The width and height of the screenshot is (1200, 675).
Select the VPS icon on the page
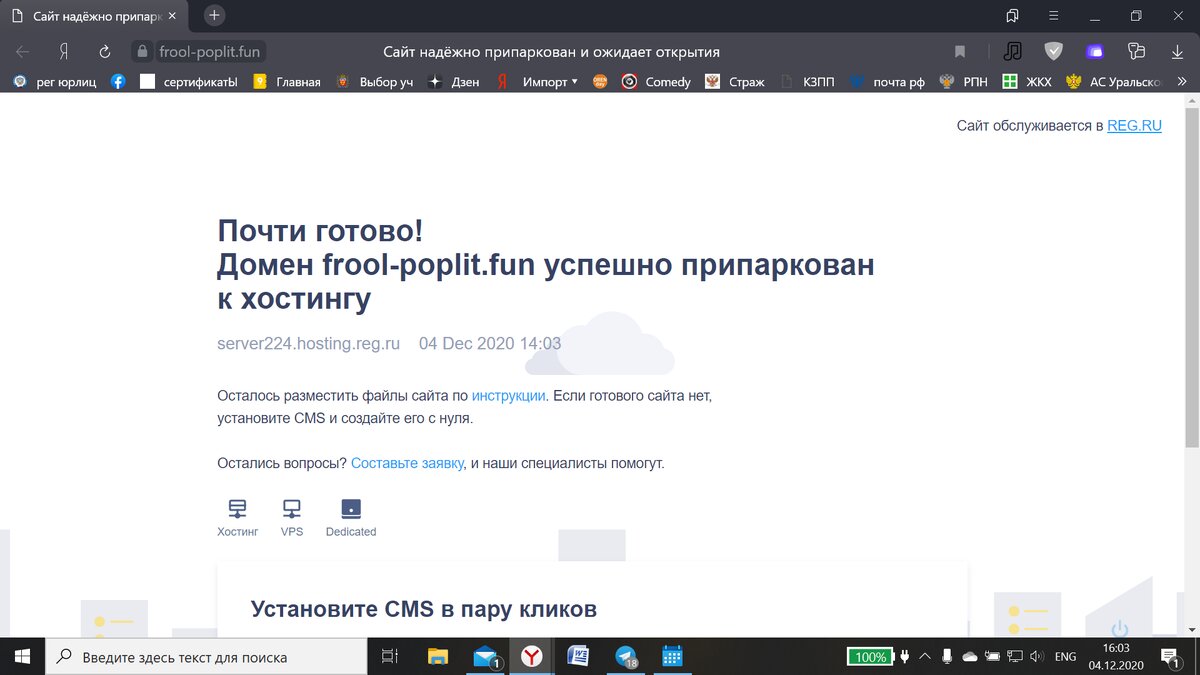pos(291,508)
